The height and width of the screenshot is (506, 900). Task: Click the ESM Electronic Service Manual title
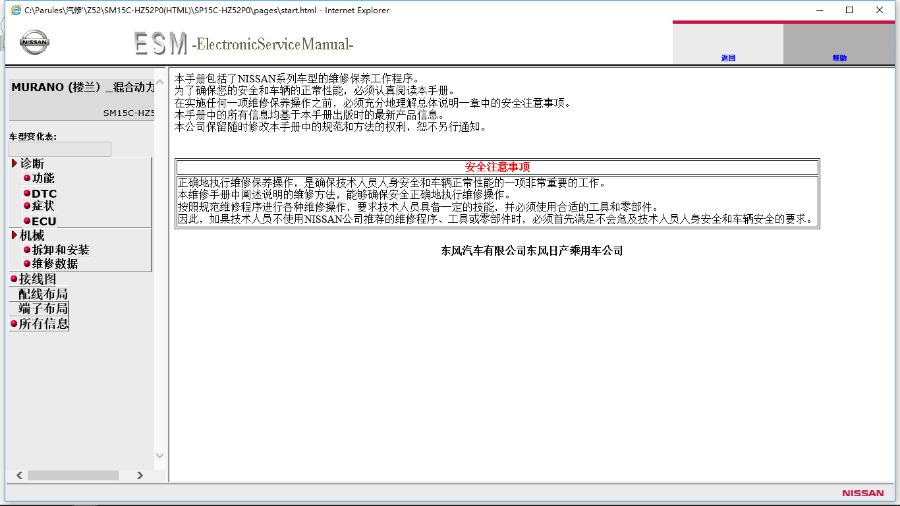coord(243,44)
